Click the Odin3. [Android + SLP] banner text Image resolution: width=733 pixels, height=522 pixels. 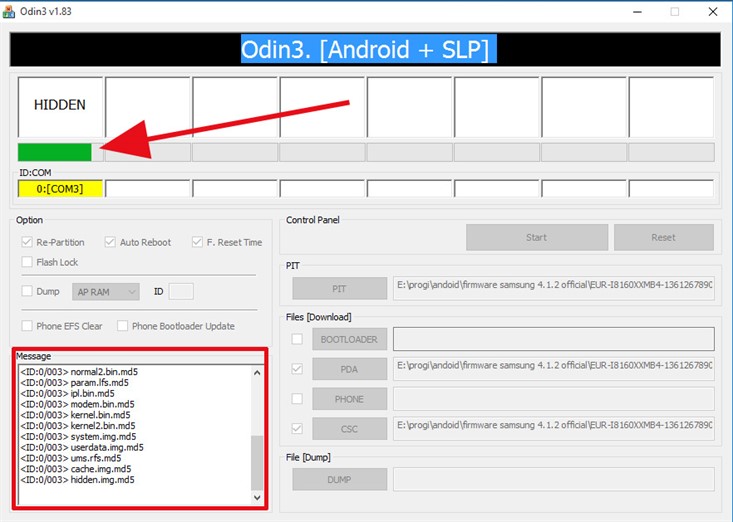coord(368,49)
